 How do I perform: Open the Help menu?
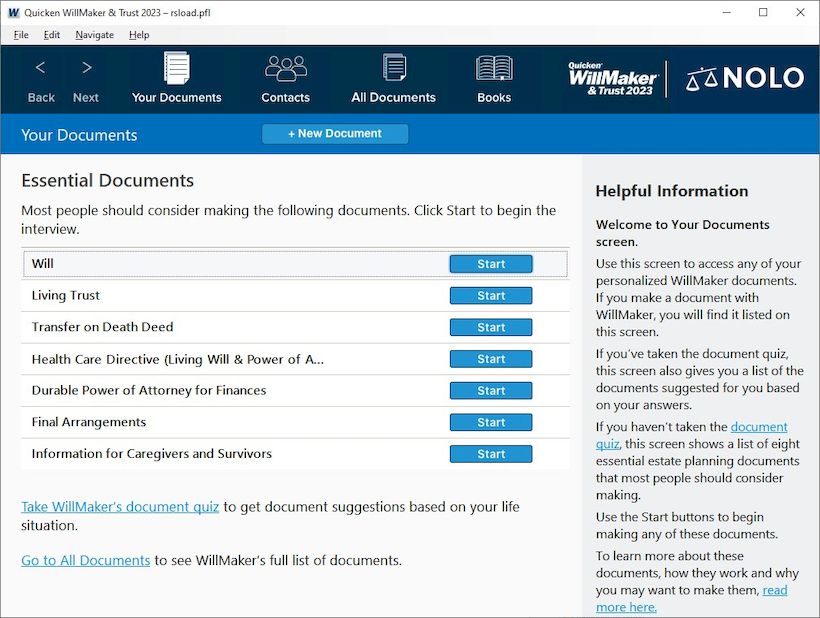point(139,35)
